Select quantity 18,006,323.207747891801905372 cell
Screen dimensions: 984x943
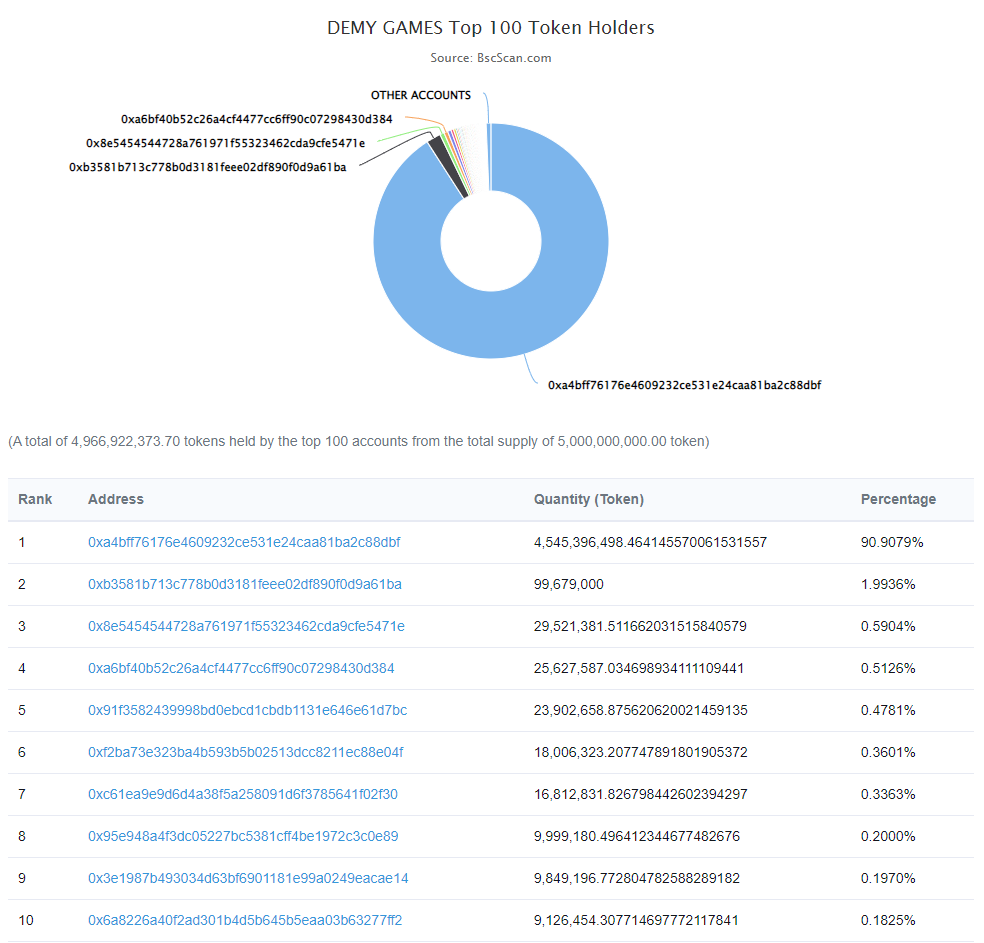[641, 752]
